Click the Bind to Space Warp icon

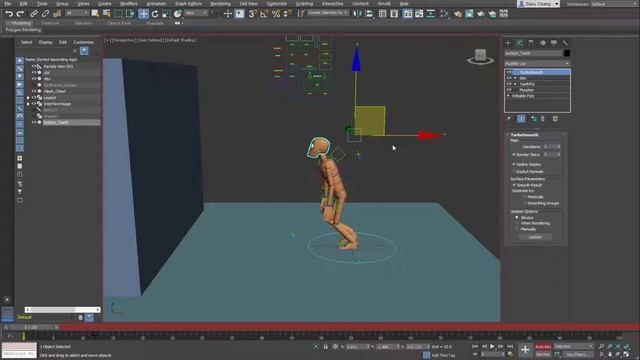pyautogui.click(x=57, y=14)
